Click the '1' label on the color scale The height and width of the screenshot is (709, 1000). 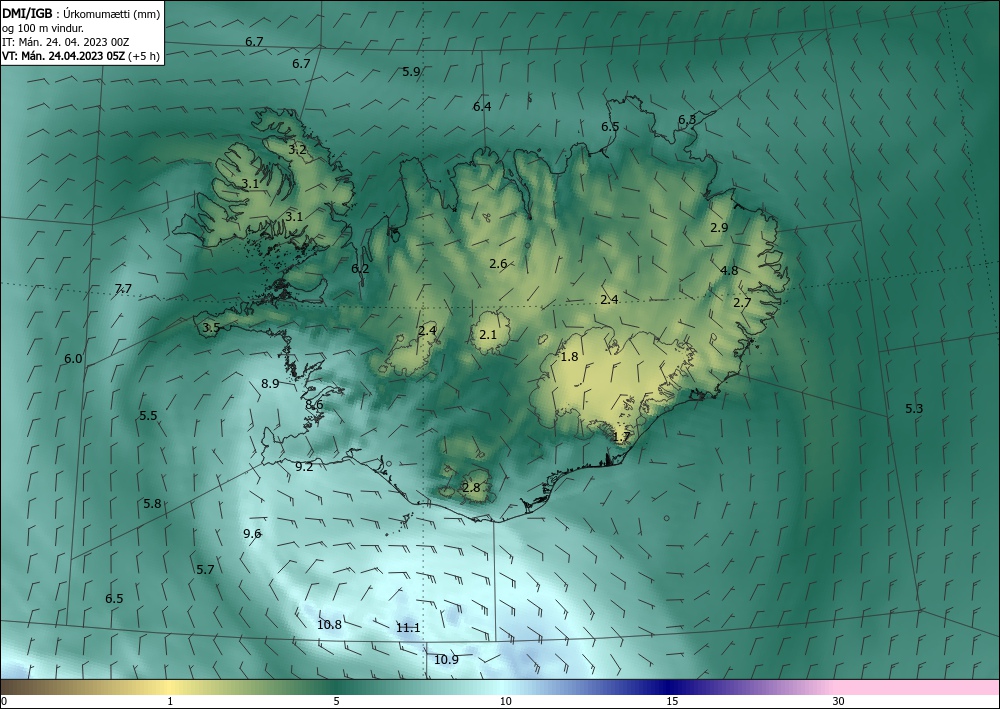click(170, 701)
